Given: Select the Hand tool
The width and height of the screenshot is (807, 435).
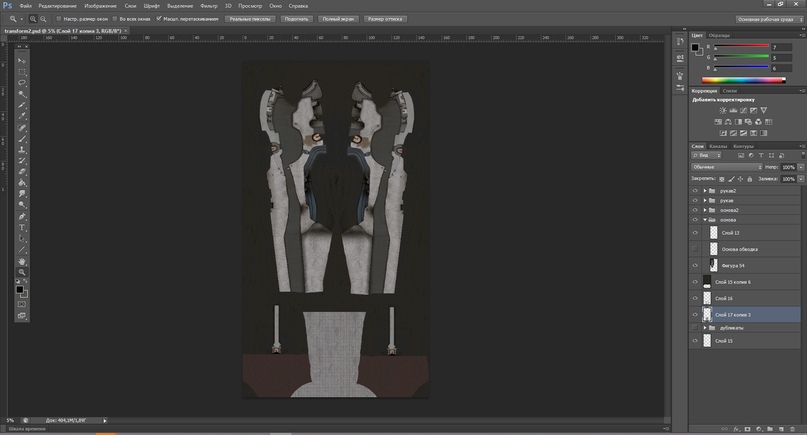Looking at the screenshot, I should 22,261.
